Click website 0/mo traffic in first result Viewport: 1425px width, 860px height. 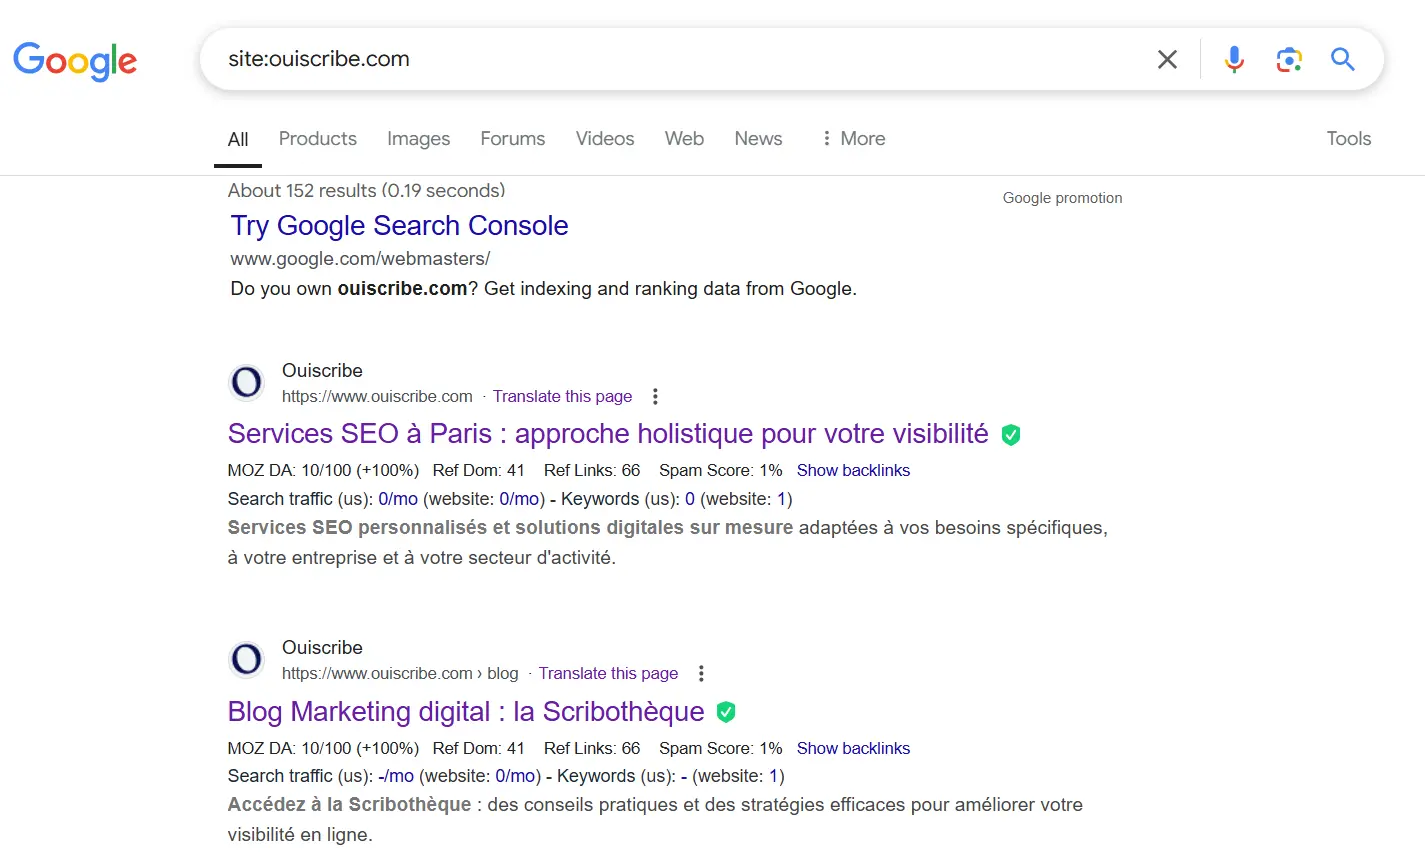tap(520, 499)
